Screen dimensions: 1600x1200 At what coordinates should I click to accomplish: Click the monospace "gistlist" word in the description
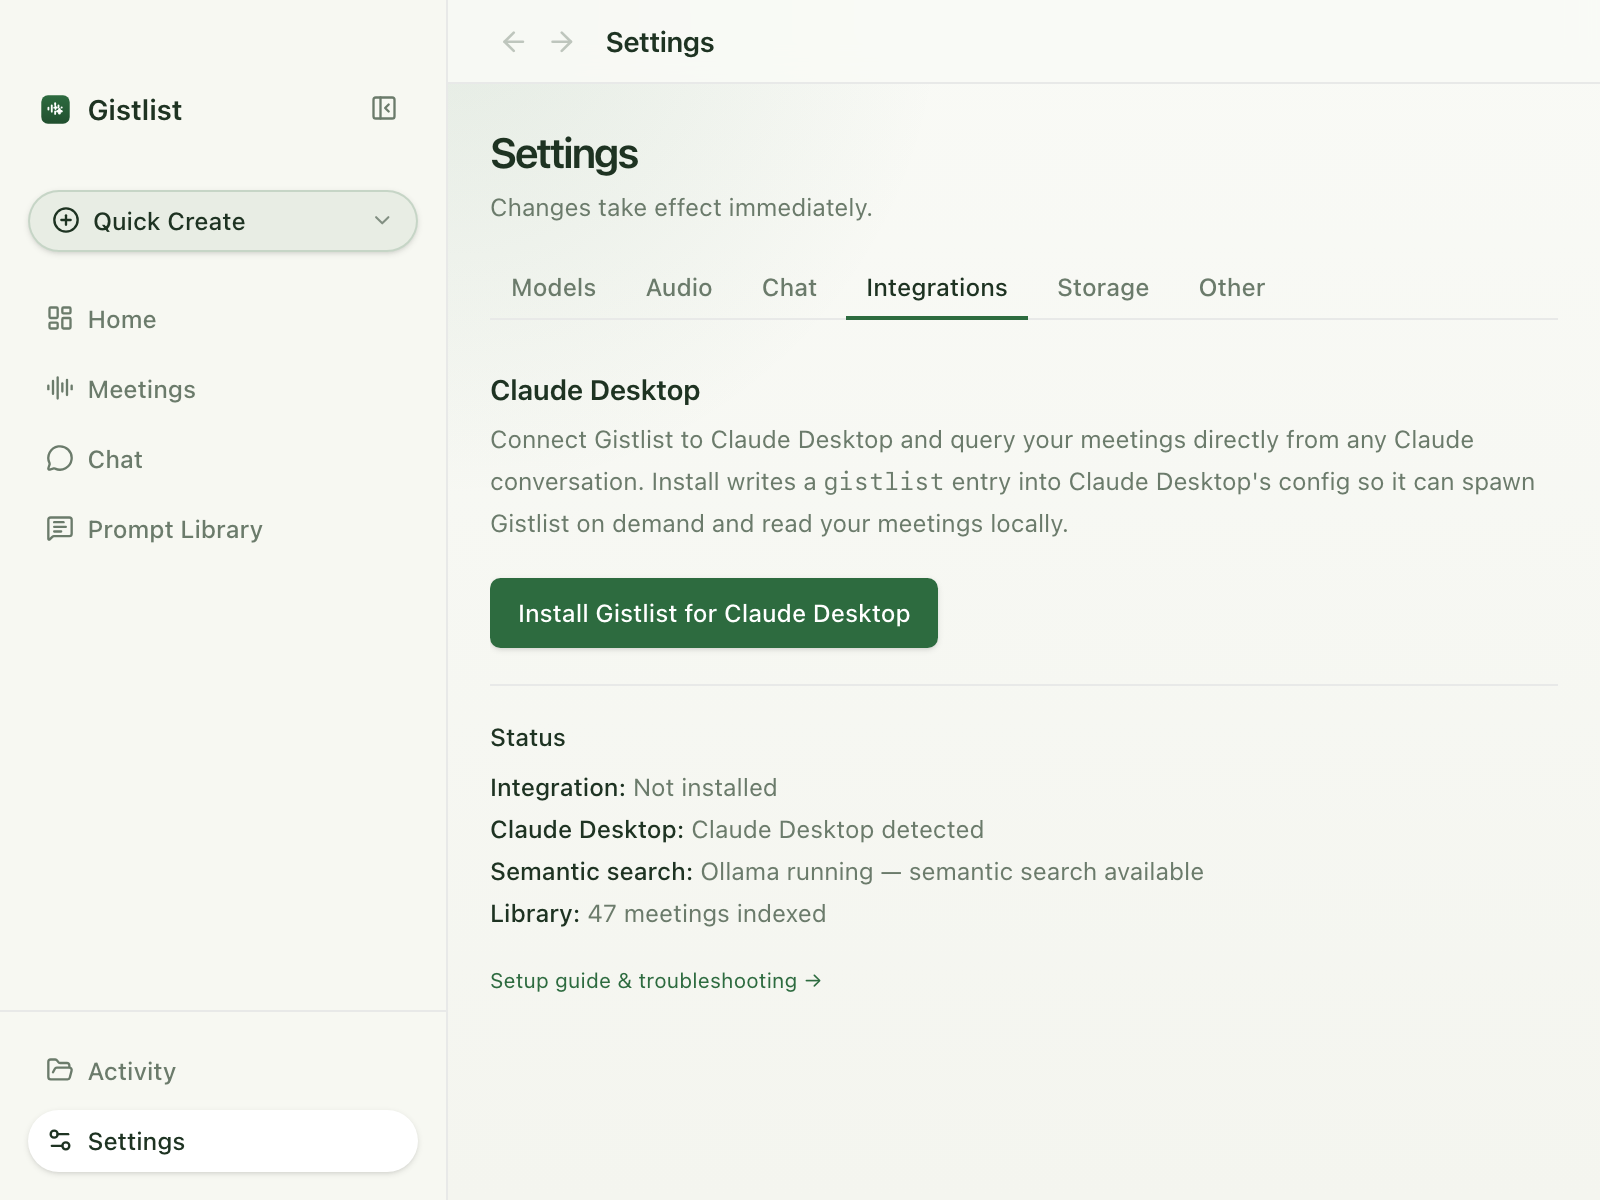point(884,482)
